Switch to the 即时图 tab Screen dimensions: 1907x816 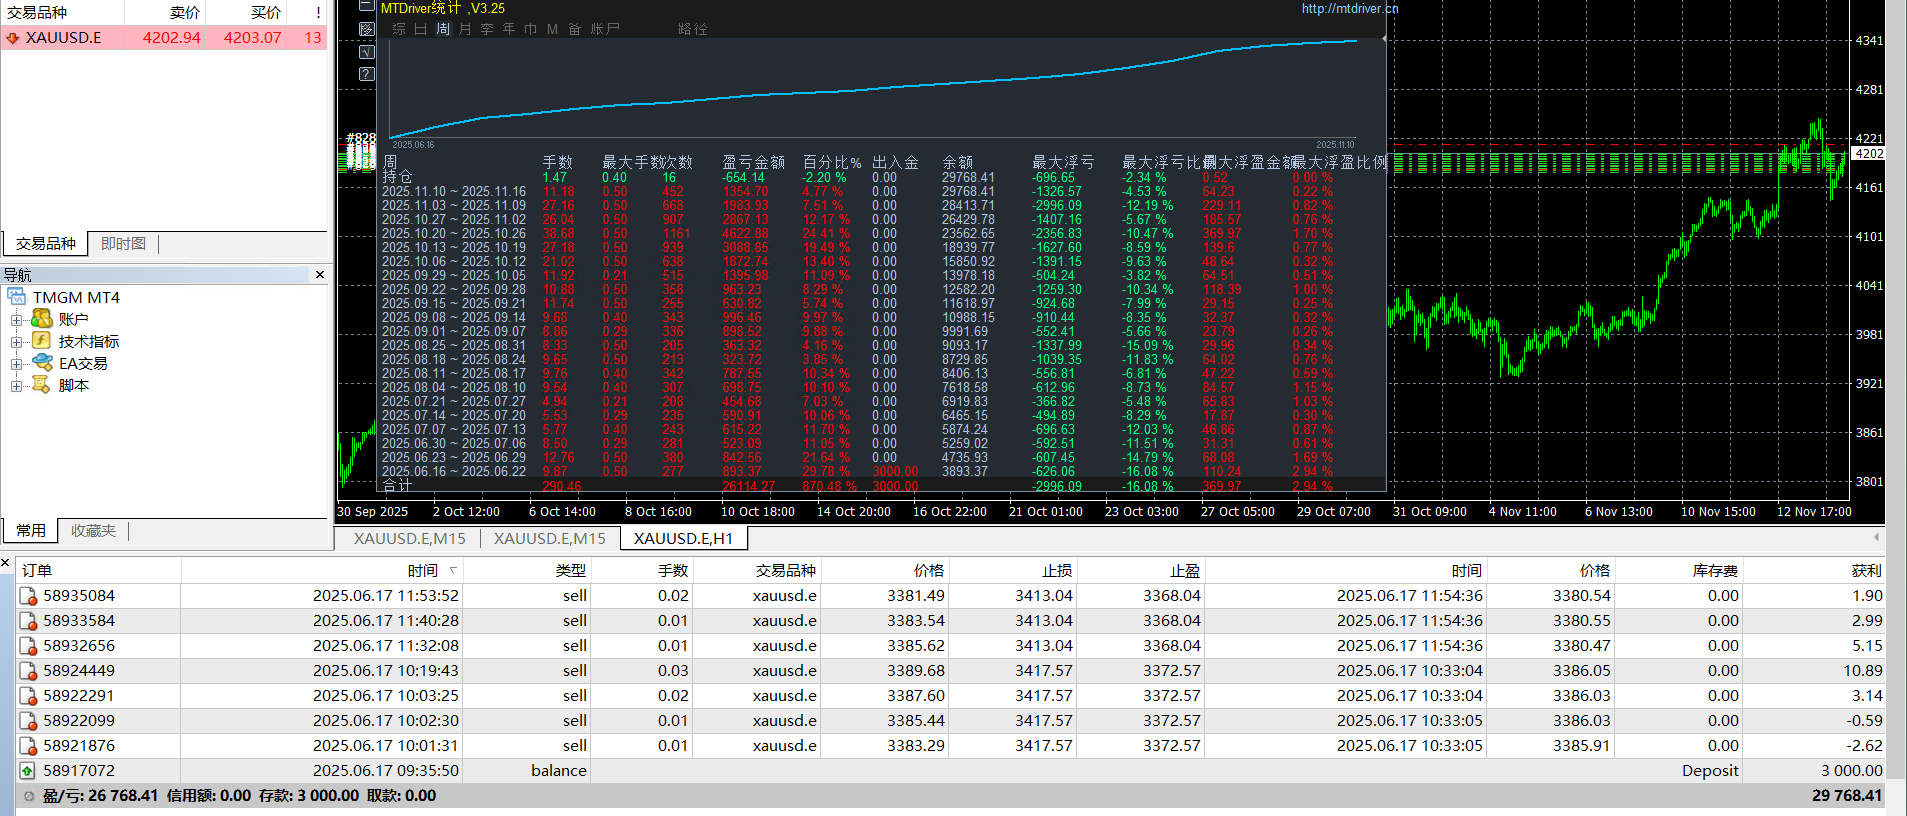click(x=123, y=243)
